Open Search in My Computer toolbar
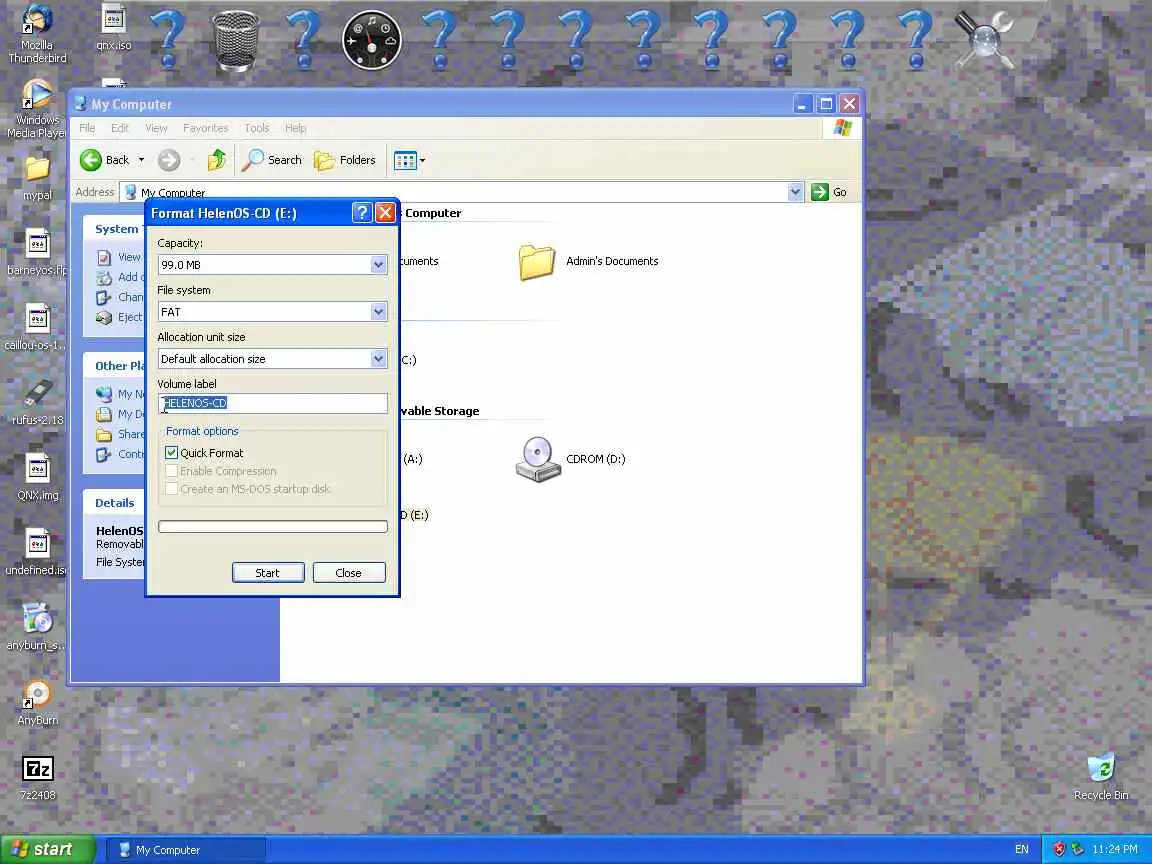Viewport: 1152px width, 864px height. pyautogui.click(x=272, y=159)
